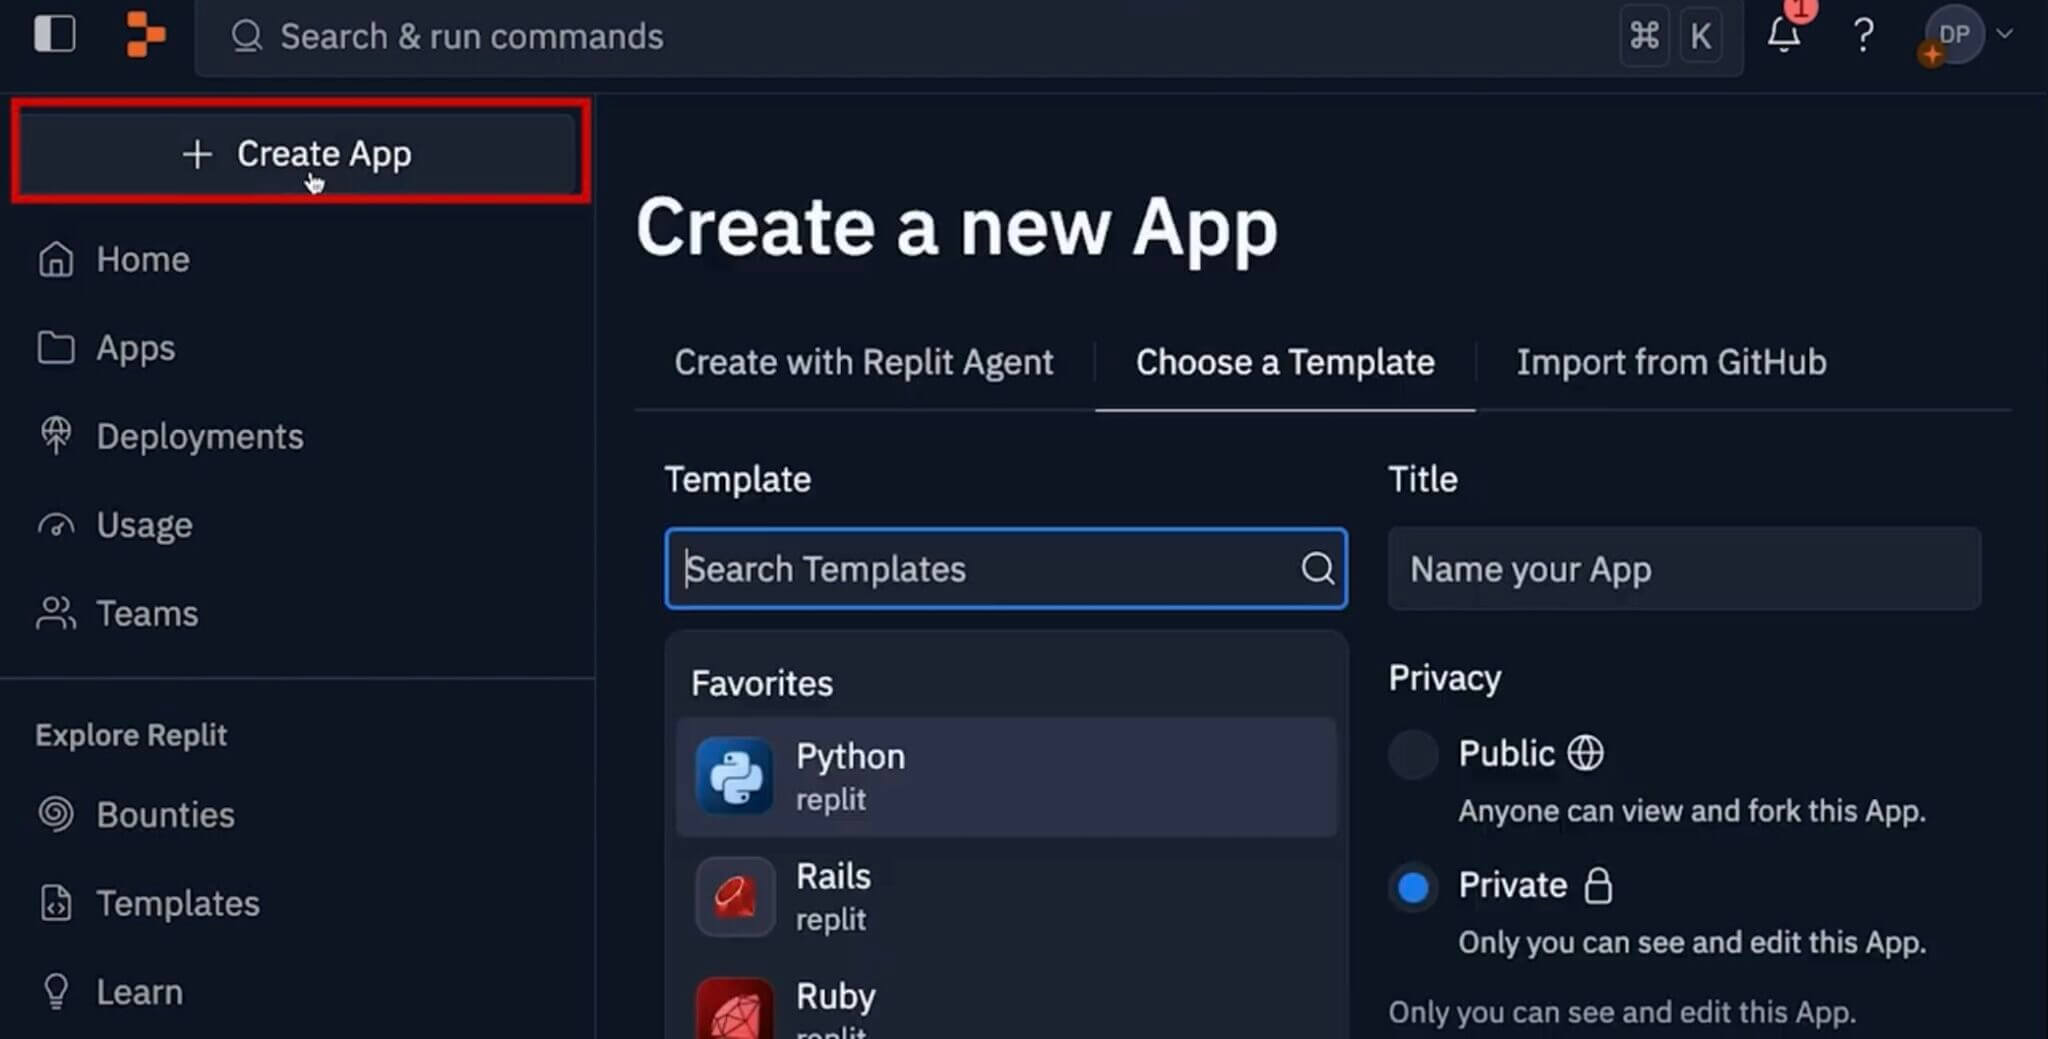Click the Teams people icon
The height and width of the screenshot is (1039, 2048).
pos(56,613)
